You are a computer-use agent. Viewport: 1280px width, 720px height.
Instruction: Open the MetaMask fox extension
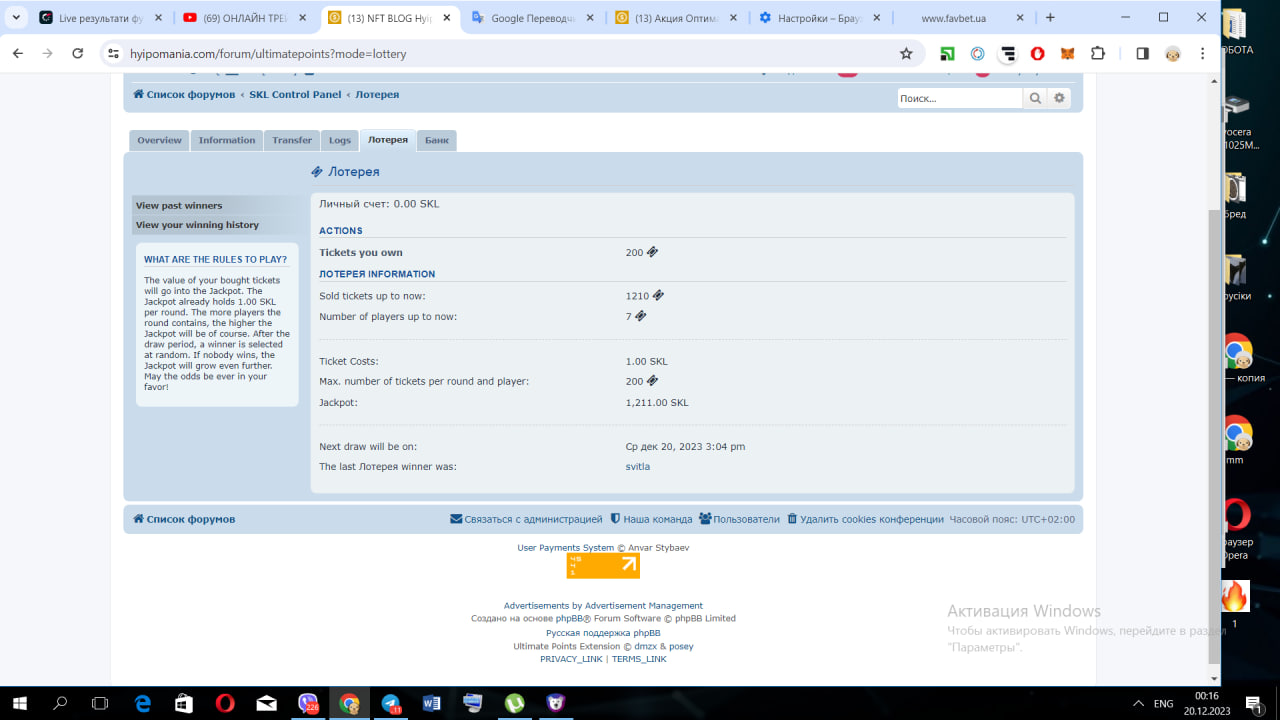pos(1067,54)
